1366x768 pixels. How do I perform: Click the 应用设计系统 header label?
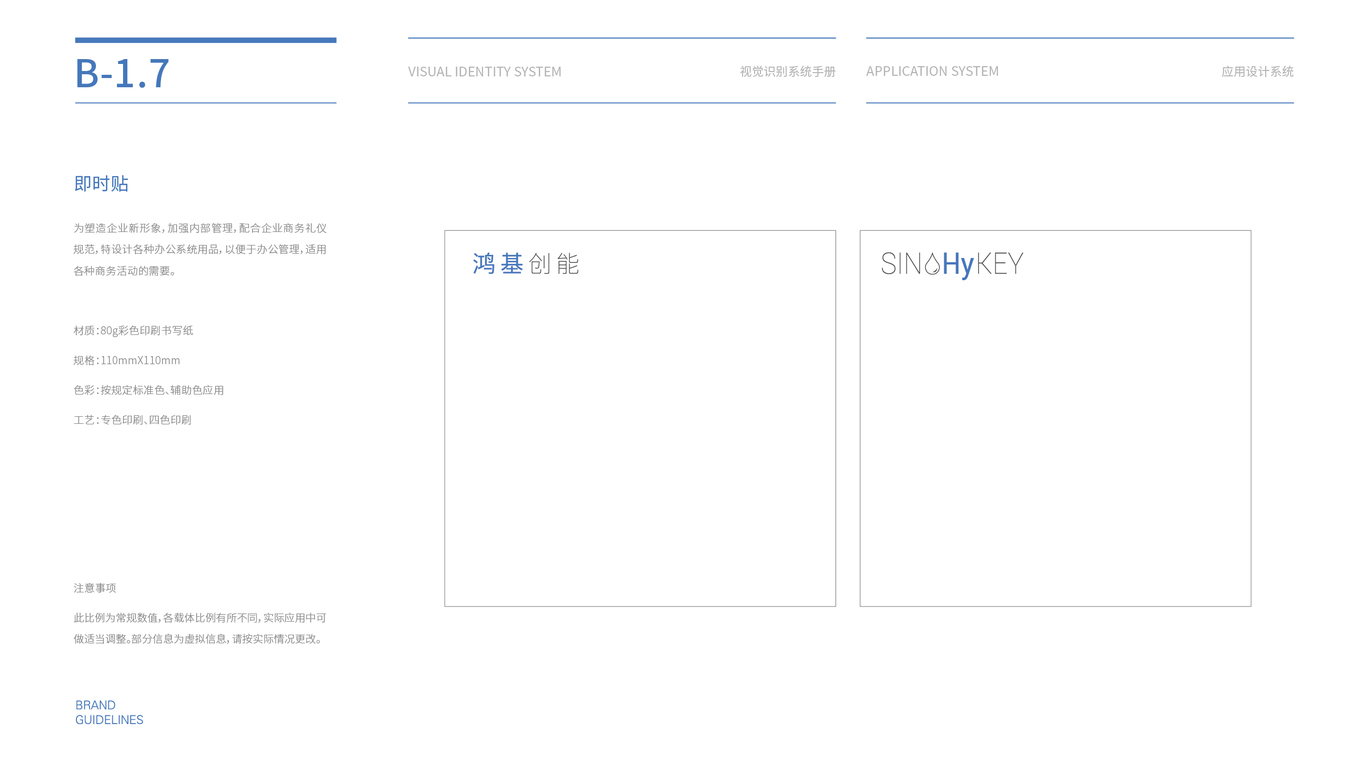pos(1257,71)
